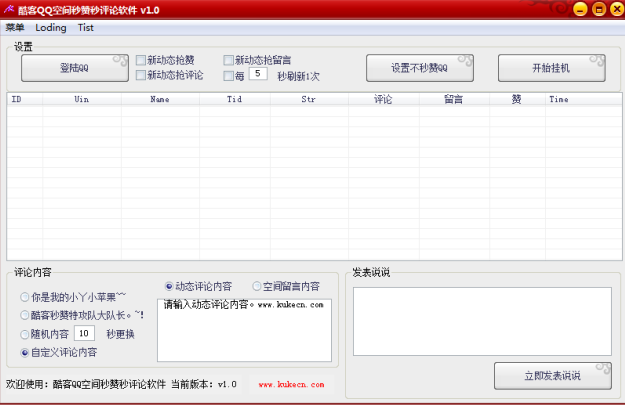The width and height of the screenshot is (625, 405).
Task: Enable the 新动态抢评论 checkbox
Action: click(141, 75)
